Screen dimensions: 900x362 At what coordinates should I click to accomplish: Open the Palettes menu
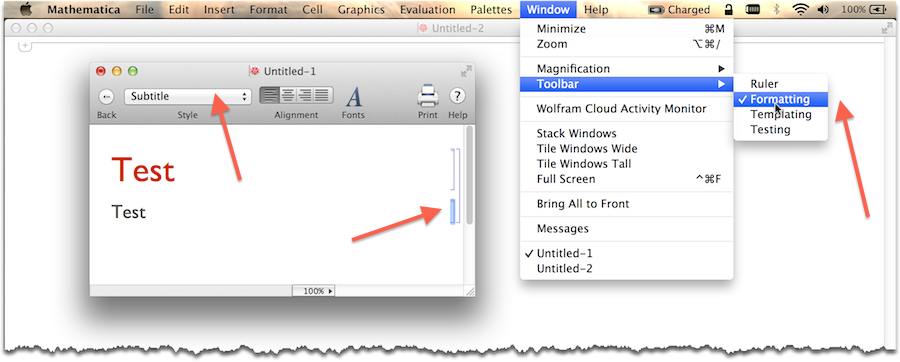pyautogui.click(x=491, y=10)
